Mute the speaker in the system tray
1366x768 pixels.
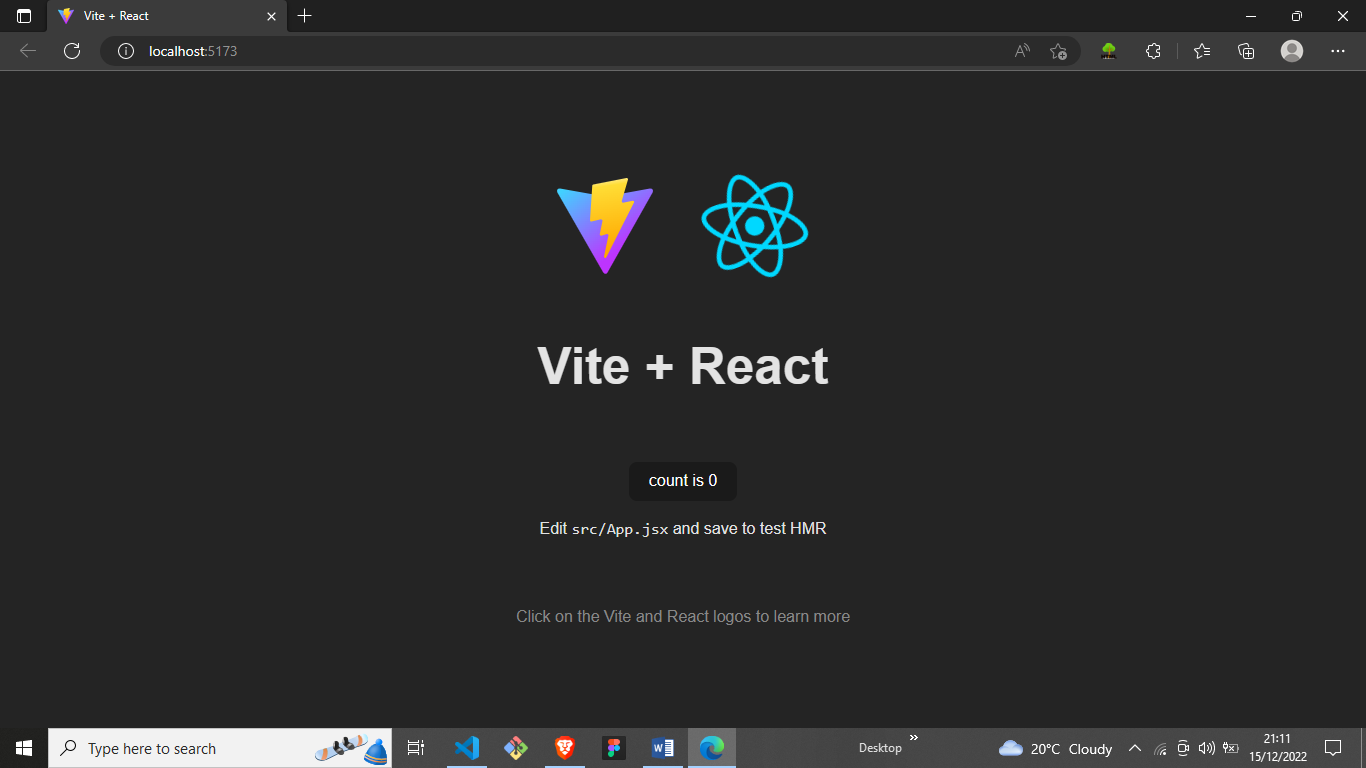[1205, 748]
